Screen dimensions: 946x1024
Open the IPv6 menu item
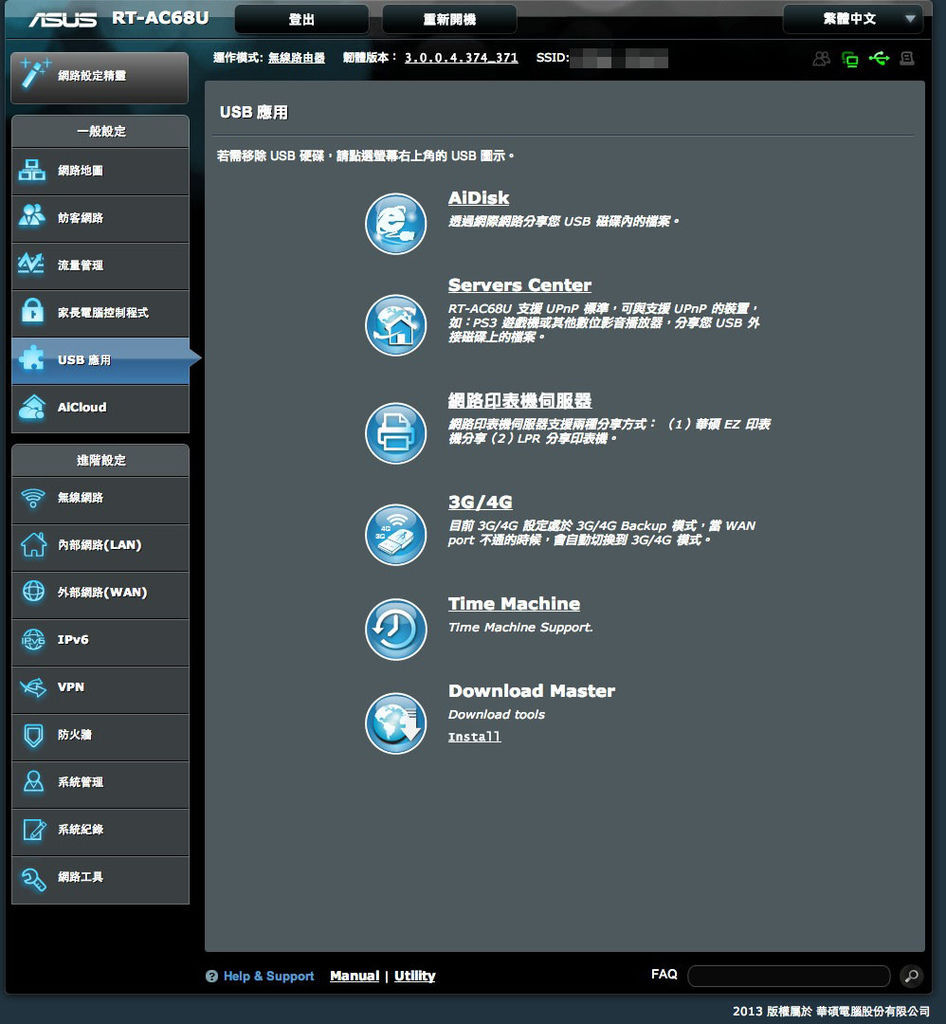101,641
